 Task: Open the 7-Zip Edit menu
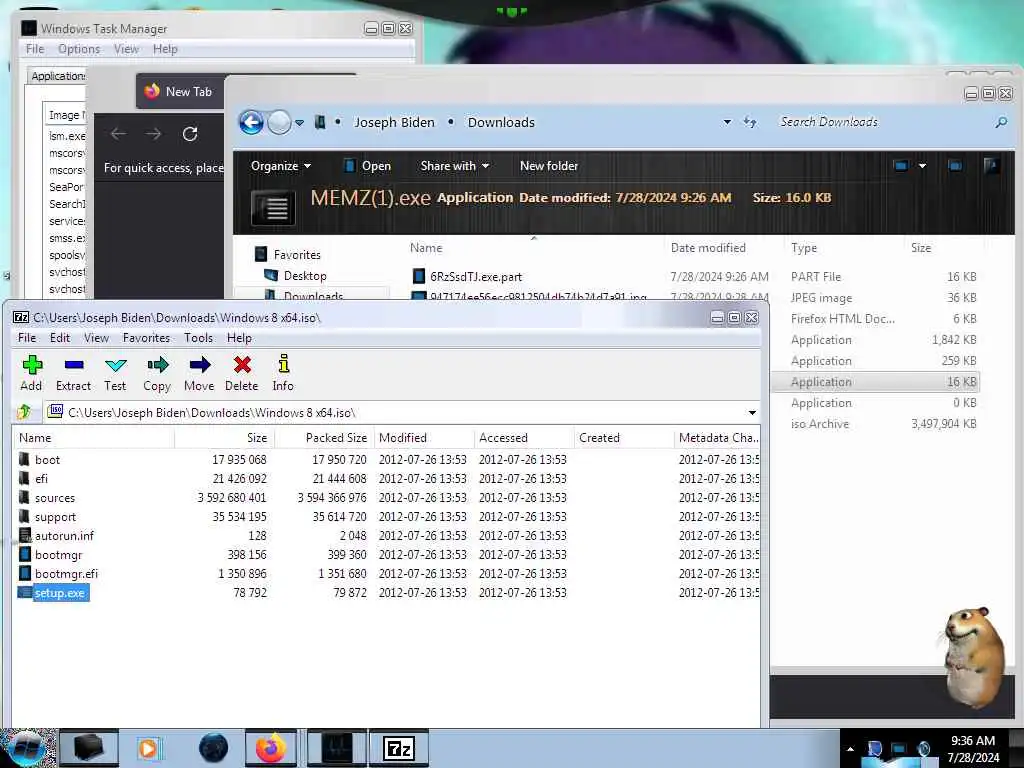point(59,338)
